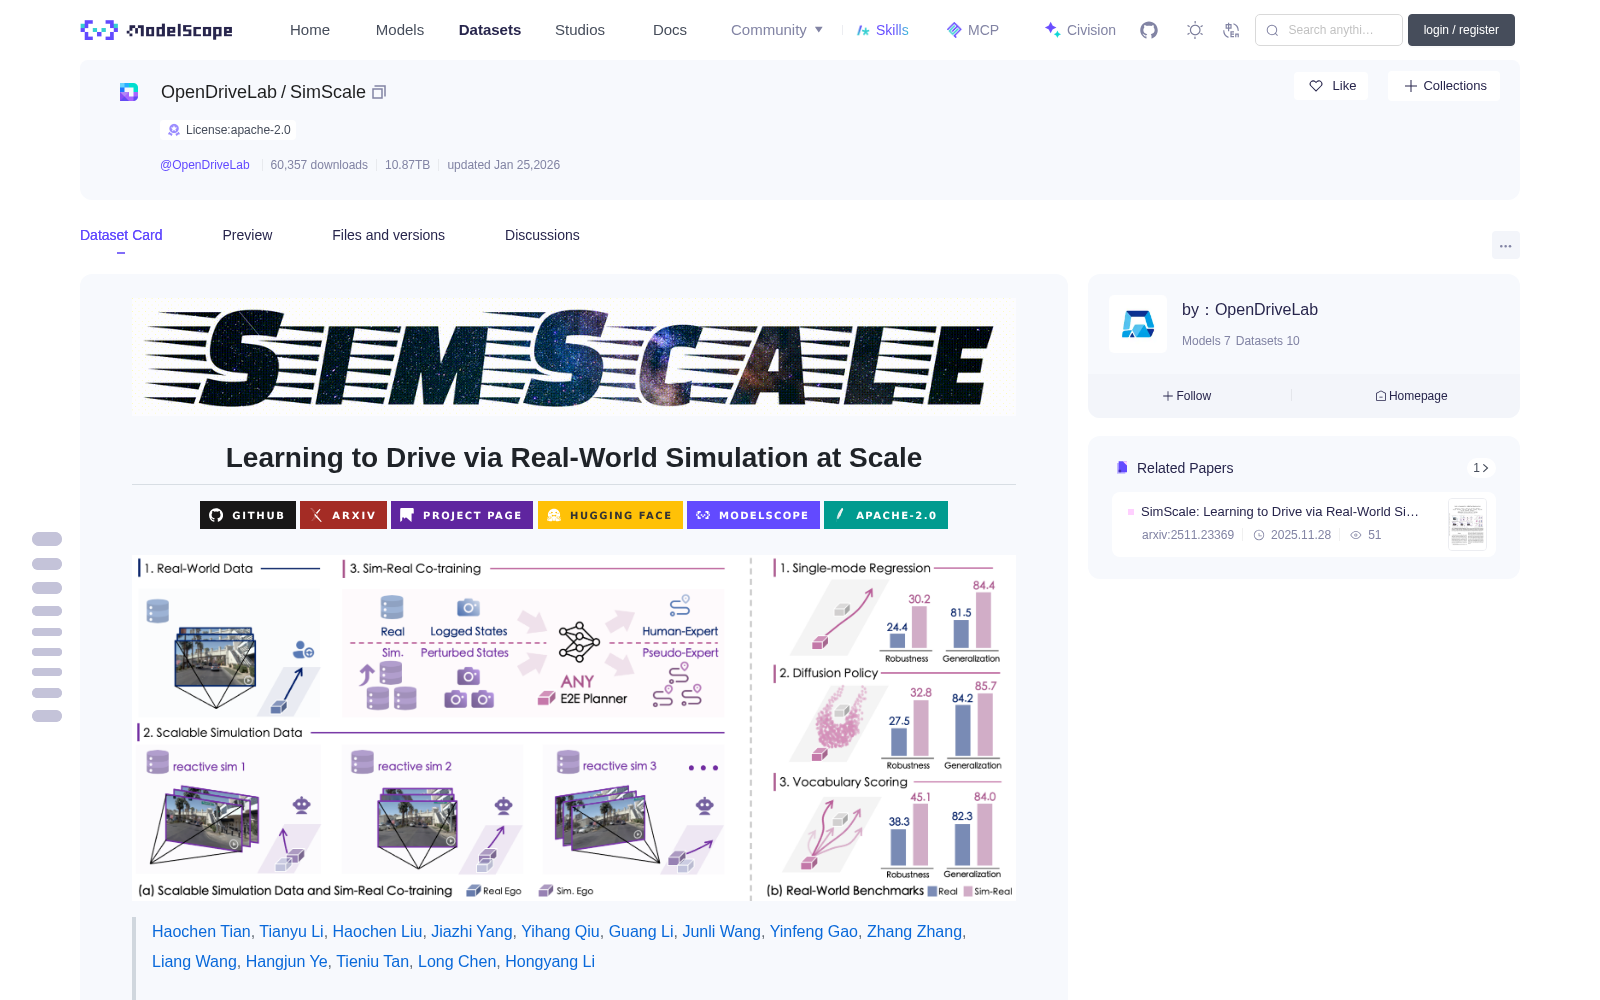
Task: Open the OpenDriveLab organization logo
Action: [x=1138, y=324]
